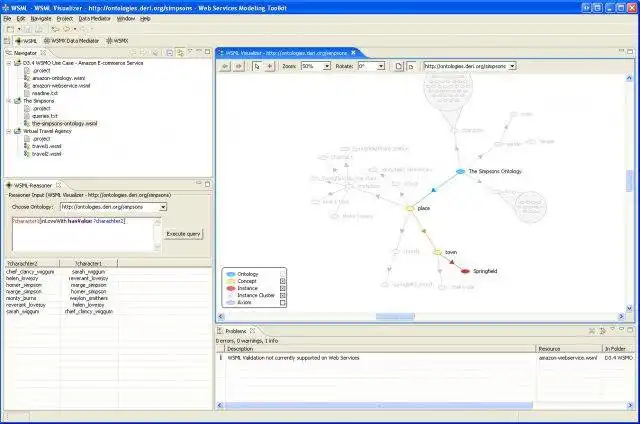The height and width of the screenshot is (424, 640).
Task: Click the Visualizer vertical scrollbar thumb
Action: pos(629,181)
